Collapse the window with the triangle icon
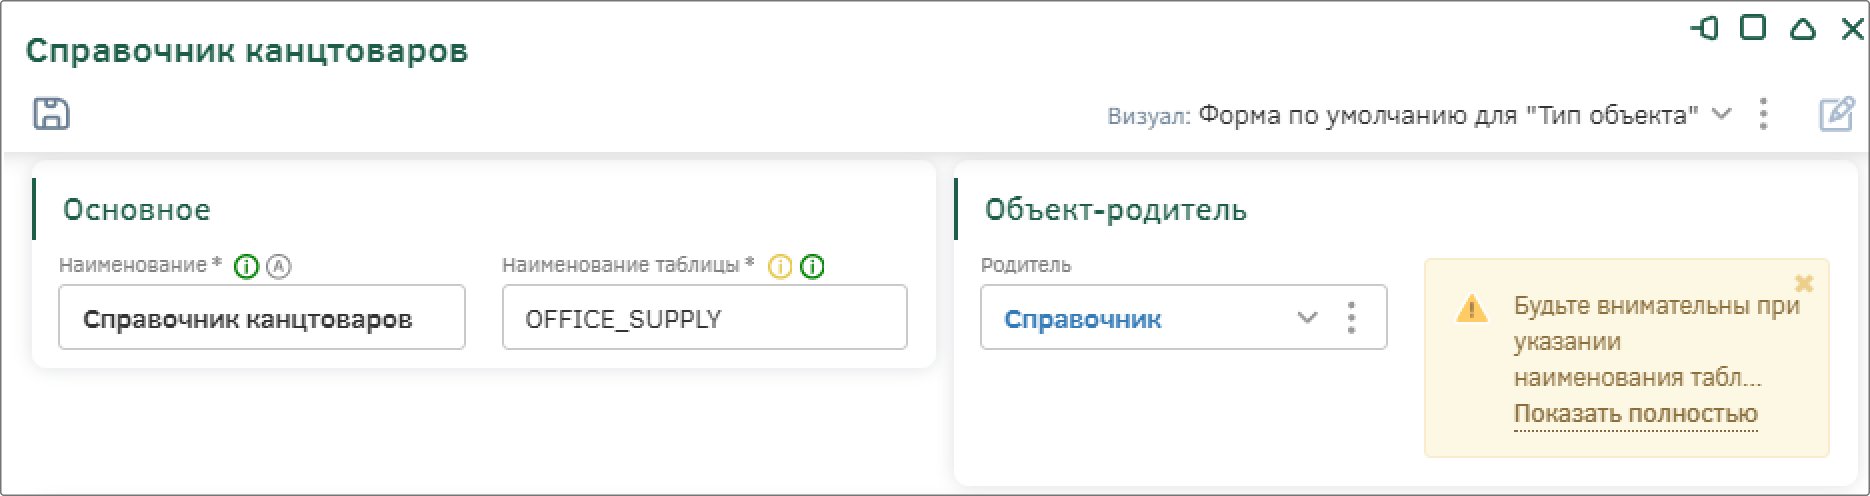This screenshot has width=1870, height=496. [x=1803, y=29]
